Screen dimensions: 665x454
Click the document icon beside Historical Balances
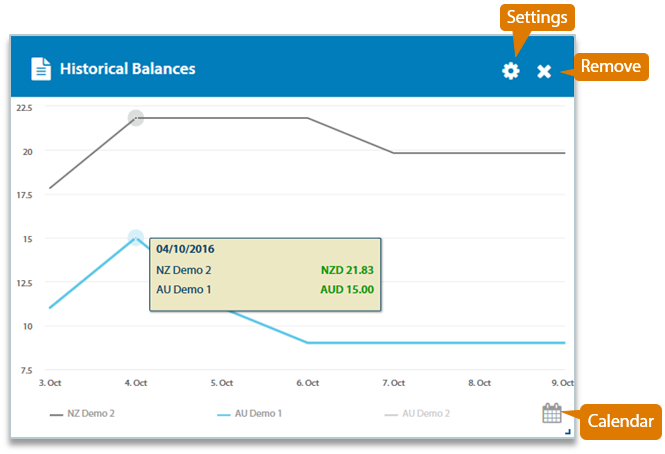tap(40, 69)
